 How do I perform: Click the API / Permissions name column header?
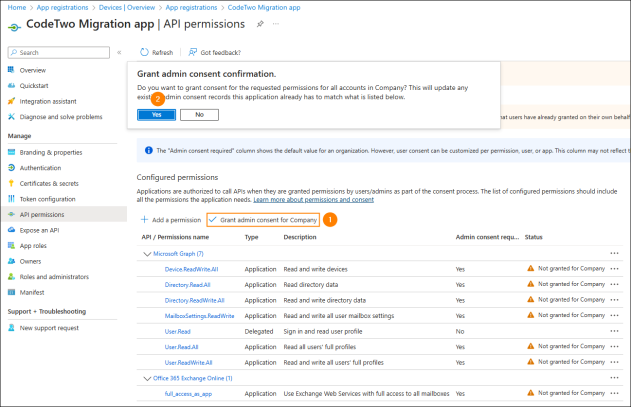[175, 237]
